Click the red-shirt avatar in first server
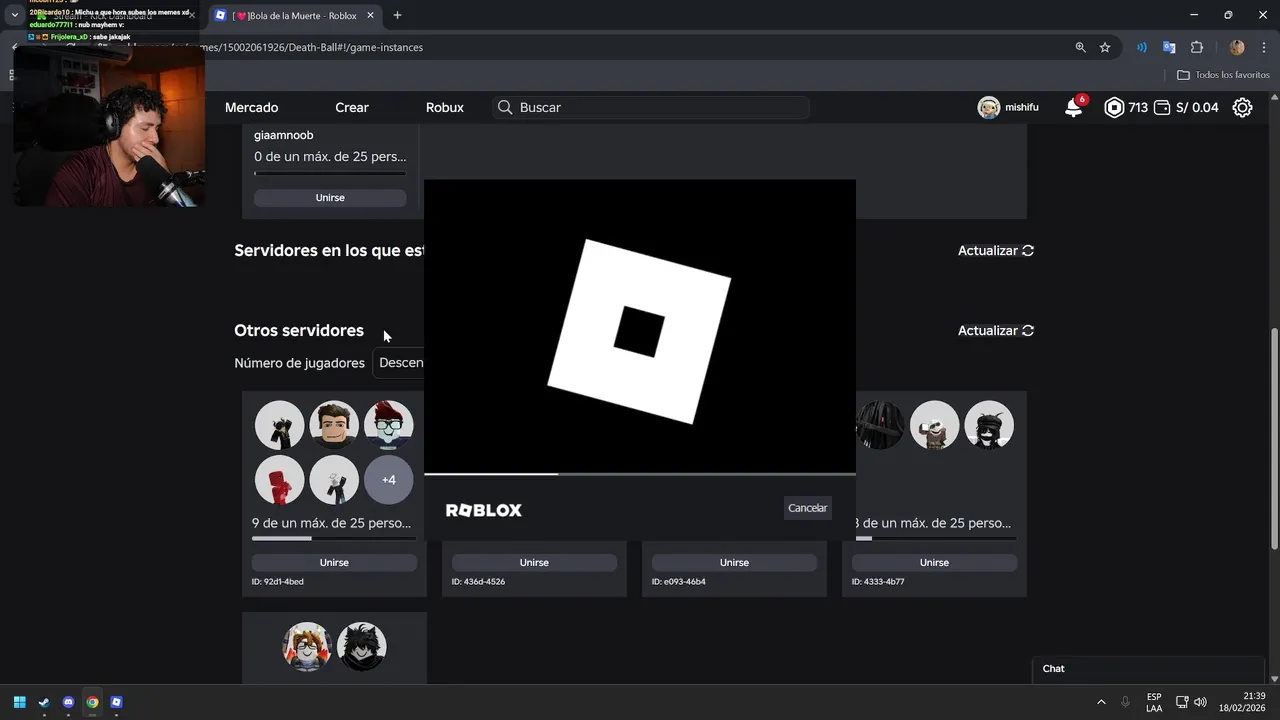Viewport: 1280px width, 720px height. (x=279, y=480)
